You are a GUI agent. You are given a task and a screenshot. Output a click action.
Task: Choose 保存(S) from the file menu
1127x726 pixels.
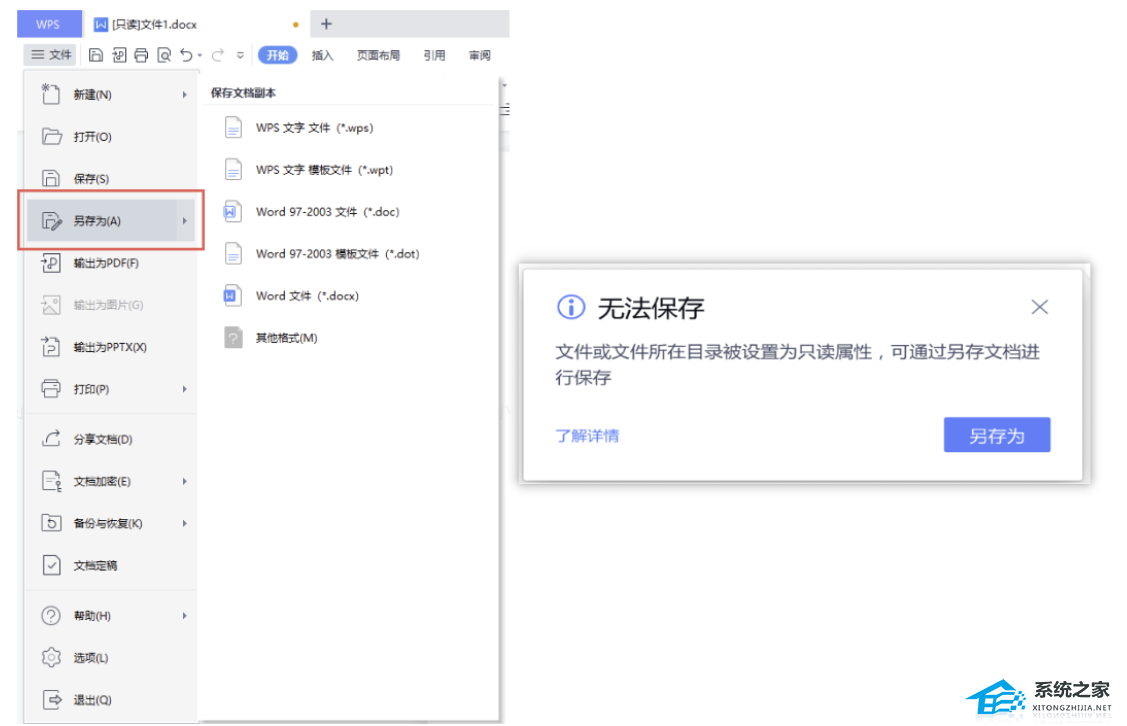(111, 178)
